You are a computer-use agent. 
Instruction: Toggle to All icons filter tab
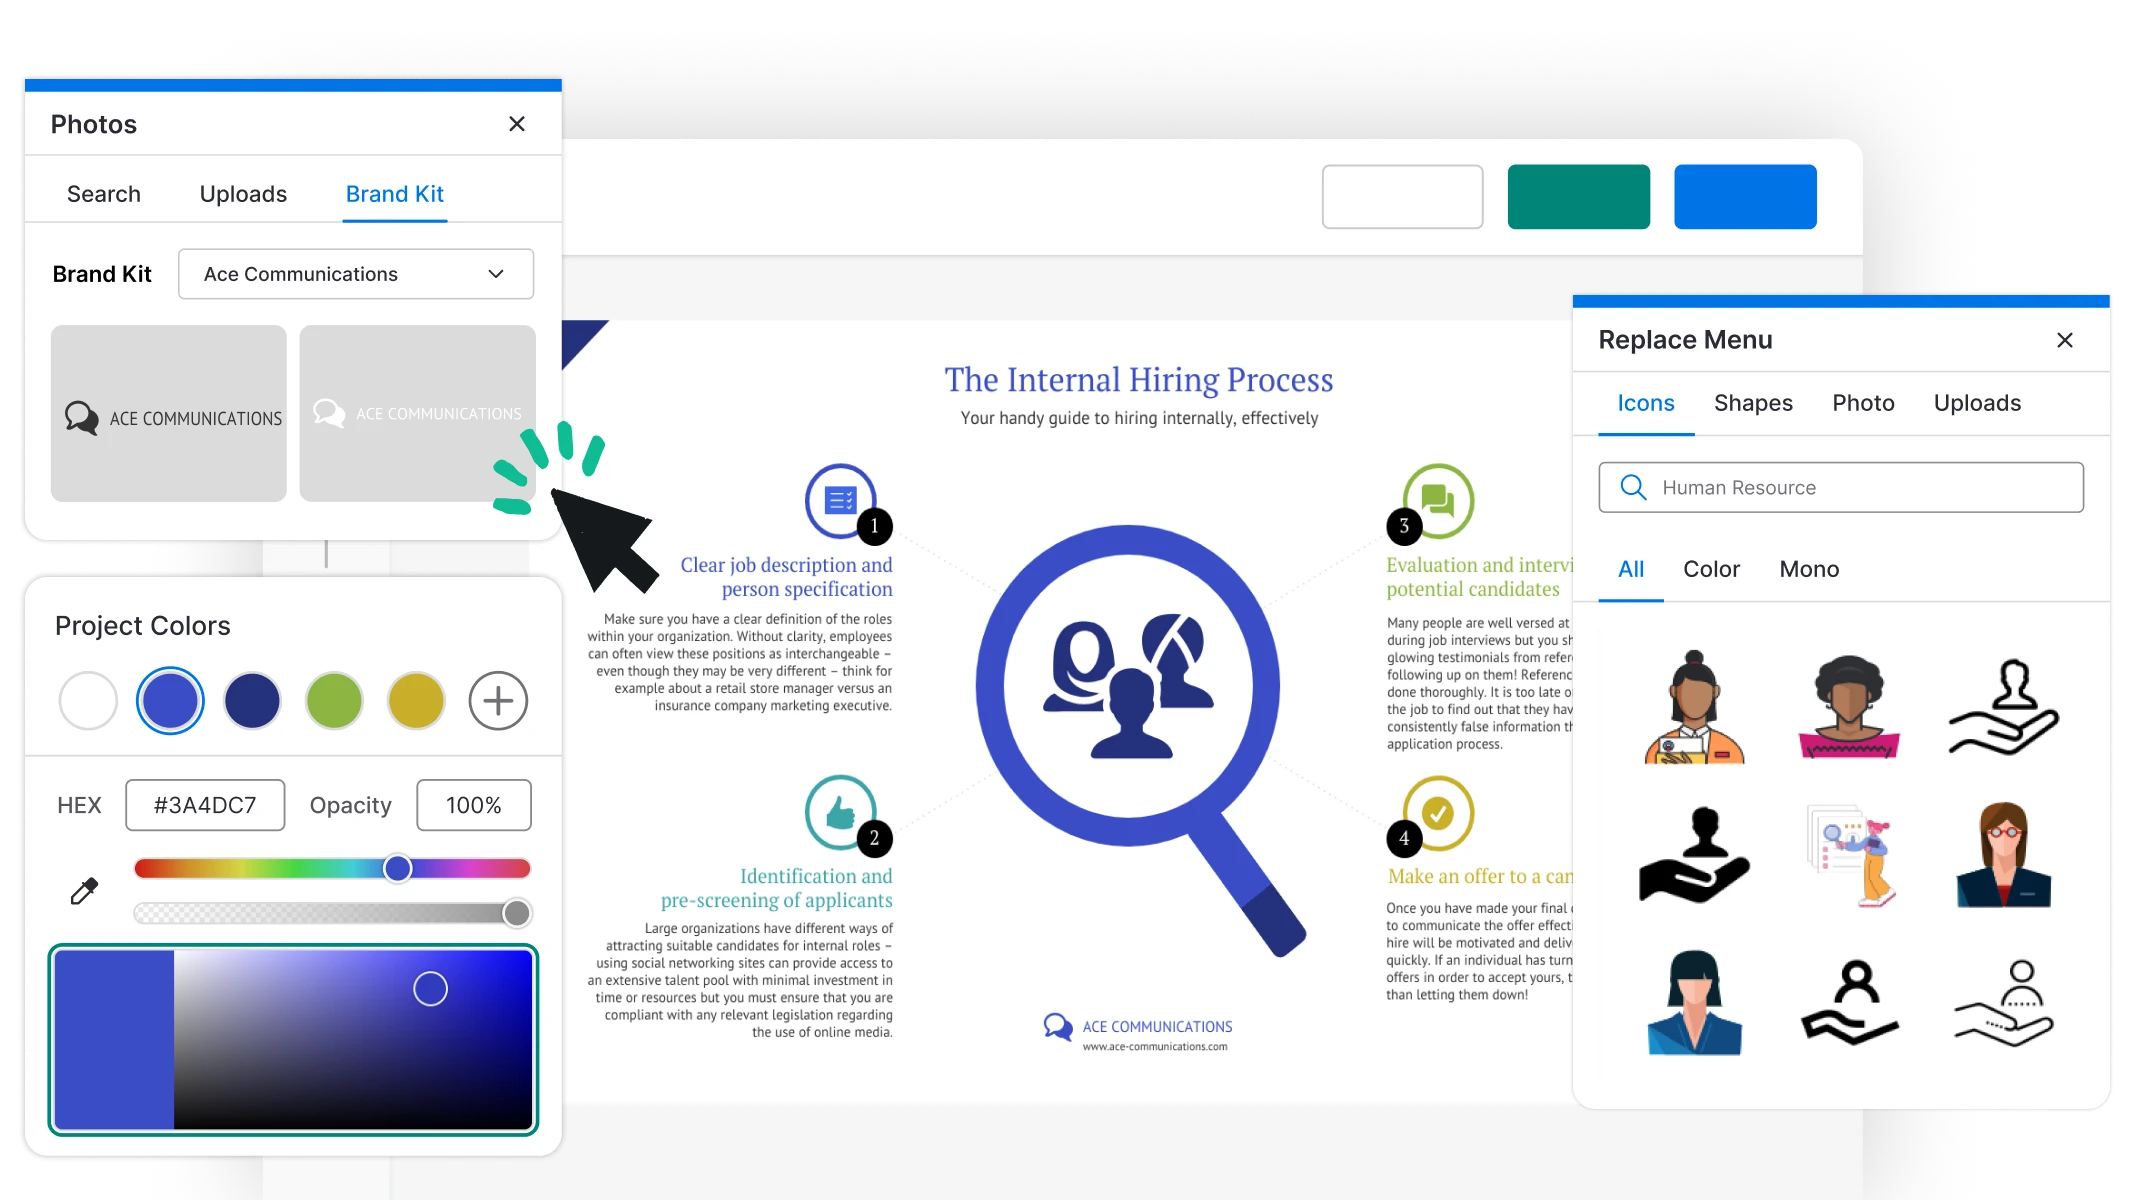(1631, 569)
